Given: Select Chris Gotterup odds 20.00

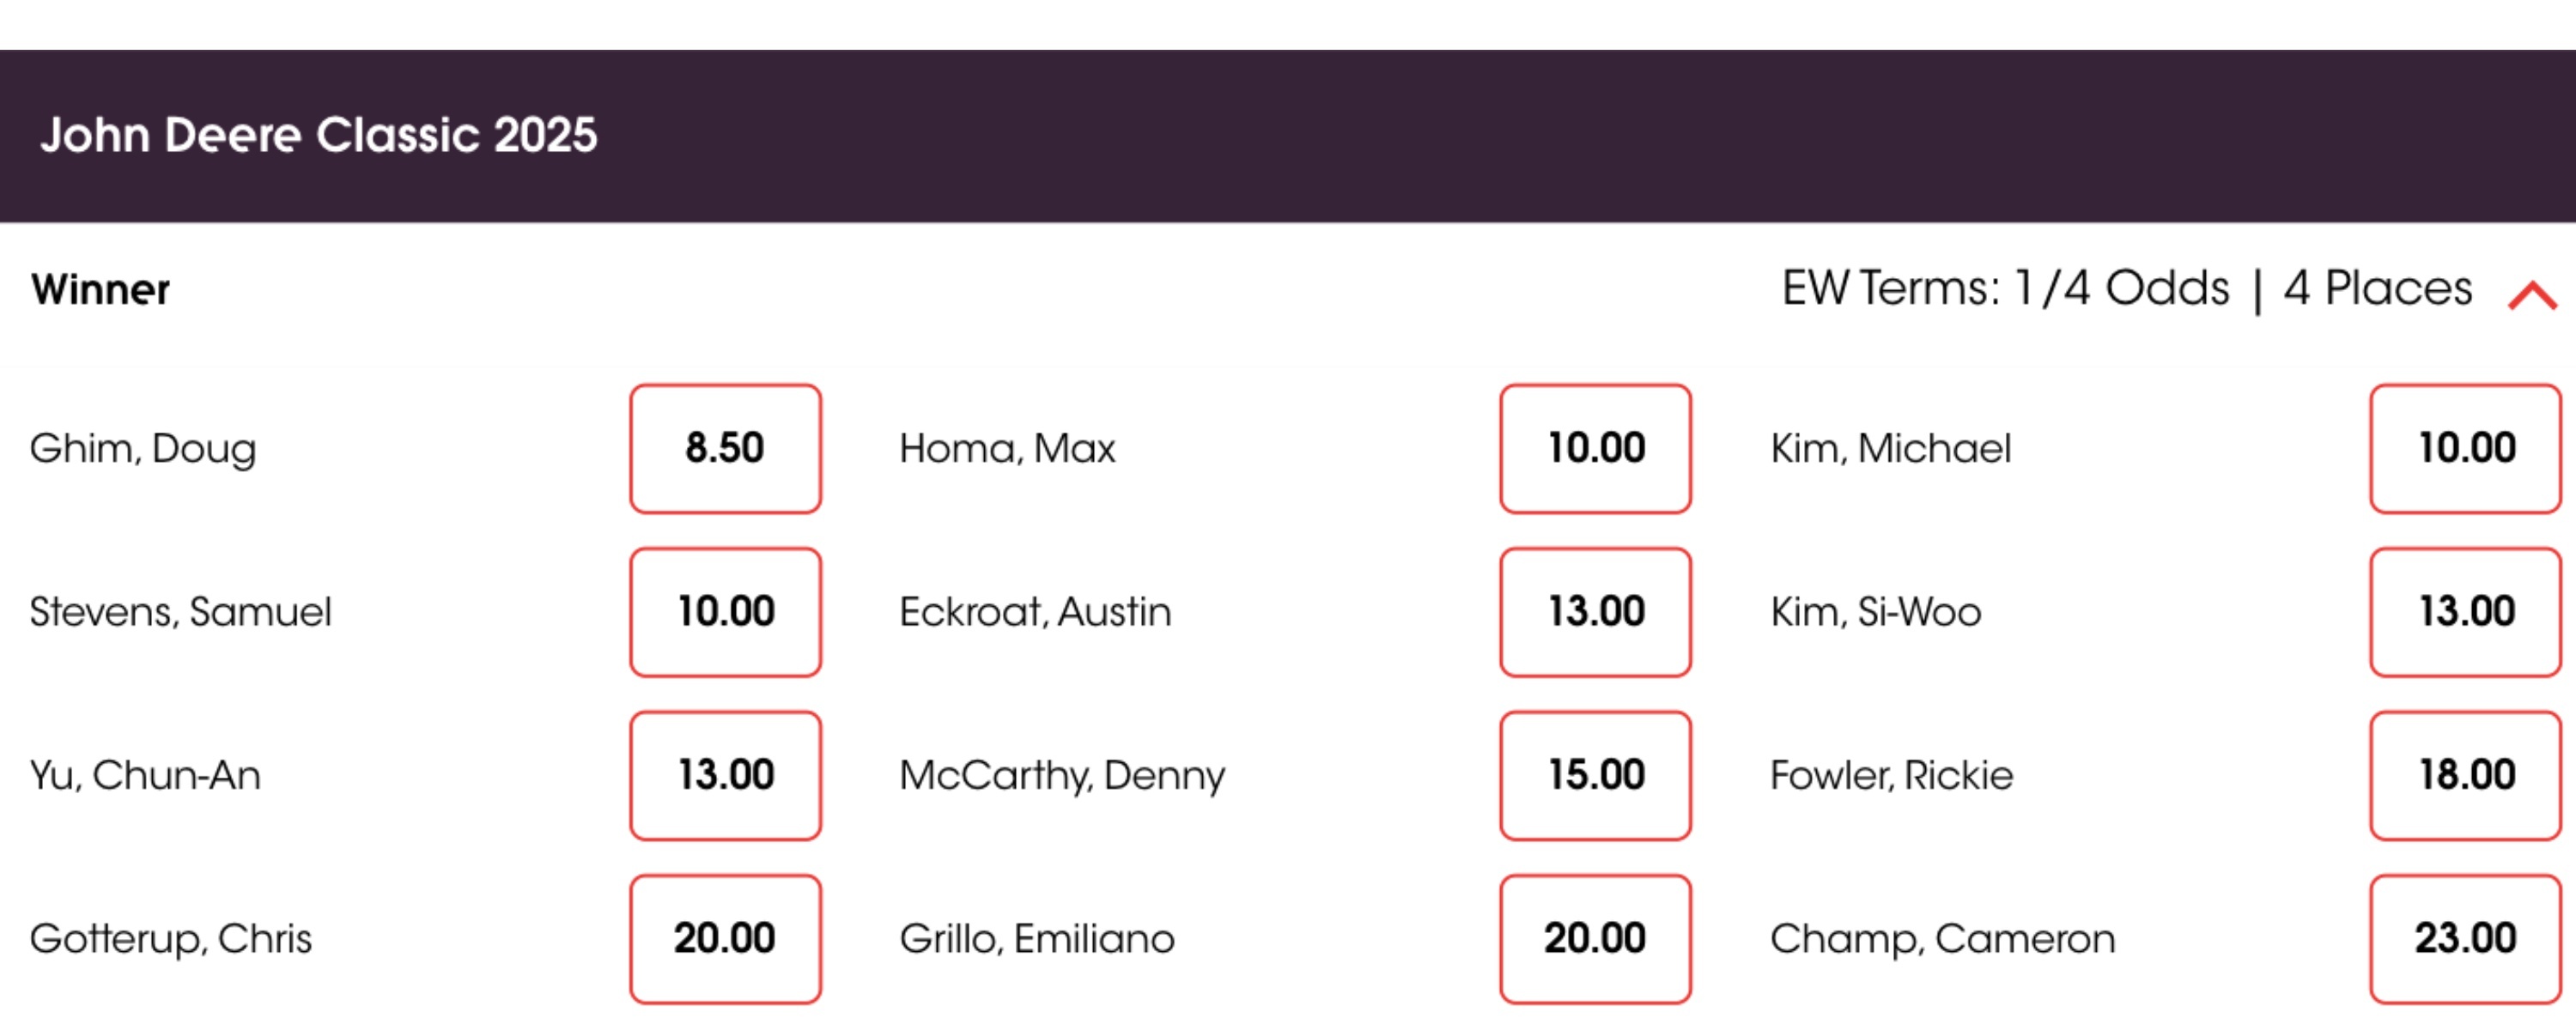Looking at the screenshot, I should [725, 938].
